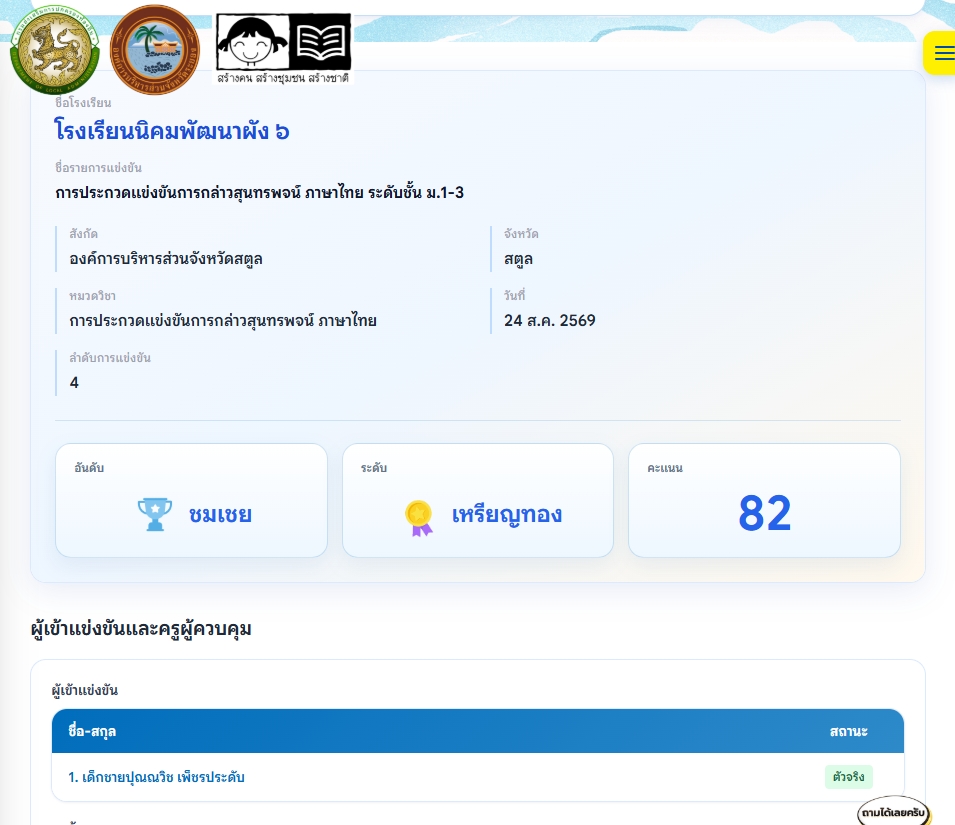Click the ชมเชย rank text

(x=220, y=515)
